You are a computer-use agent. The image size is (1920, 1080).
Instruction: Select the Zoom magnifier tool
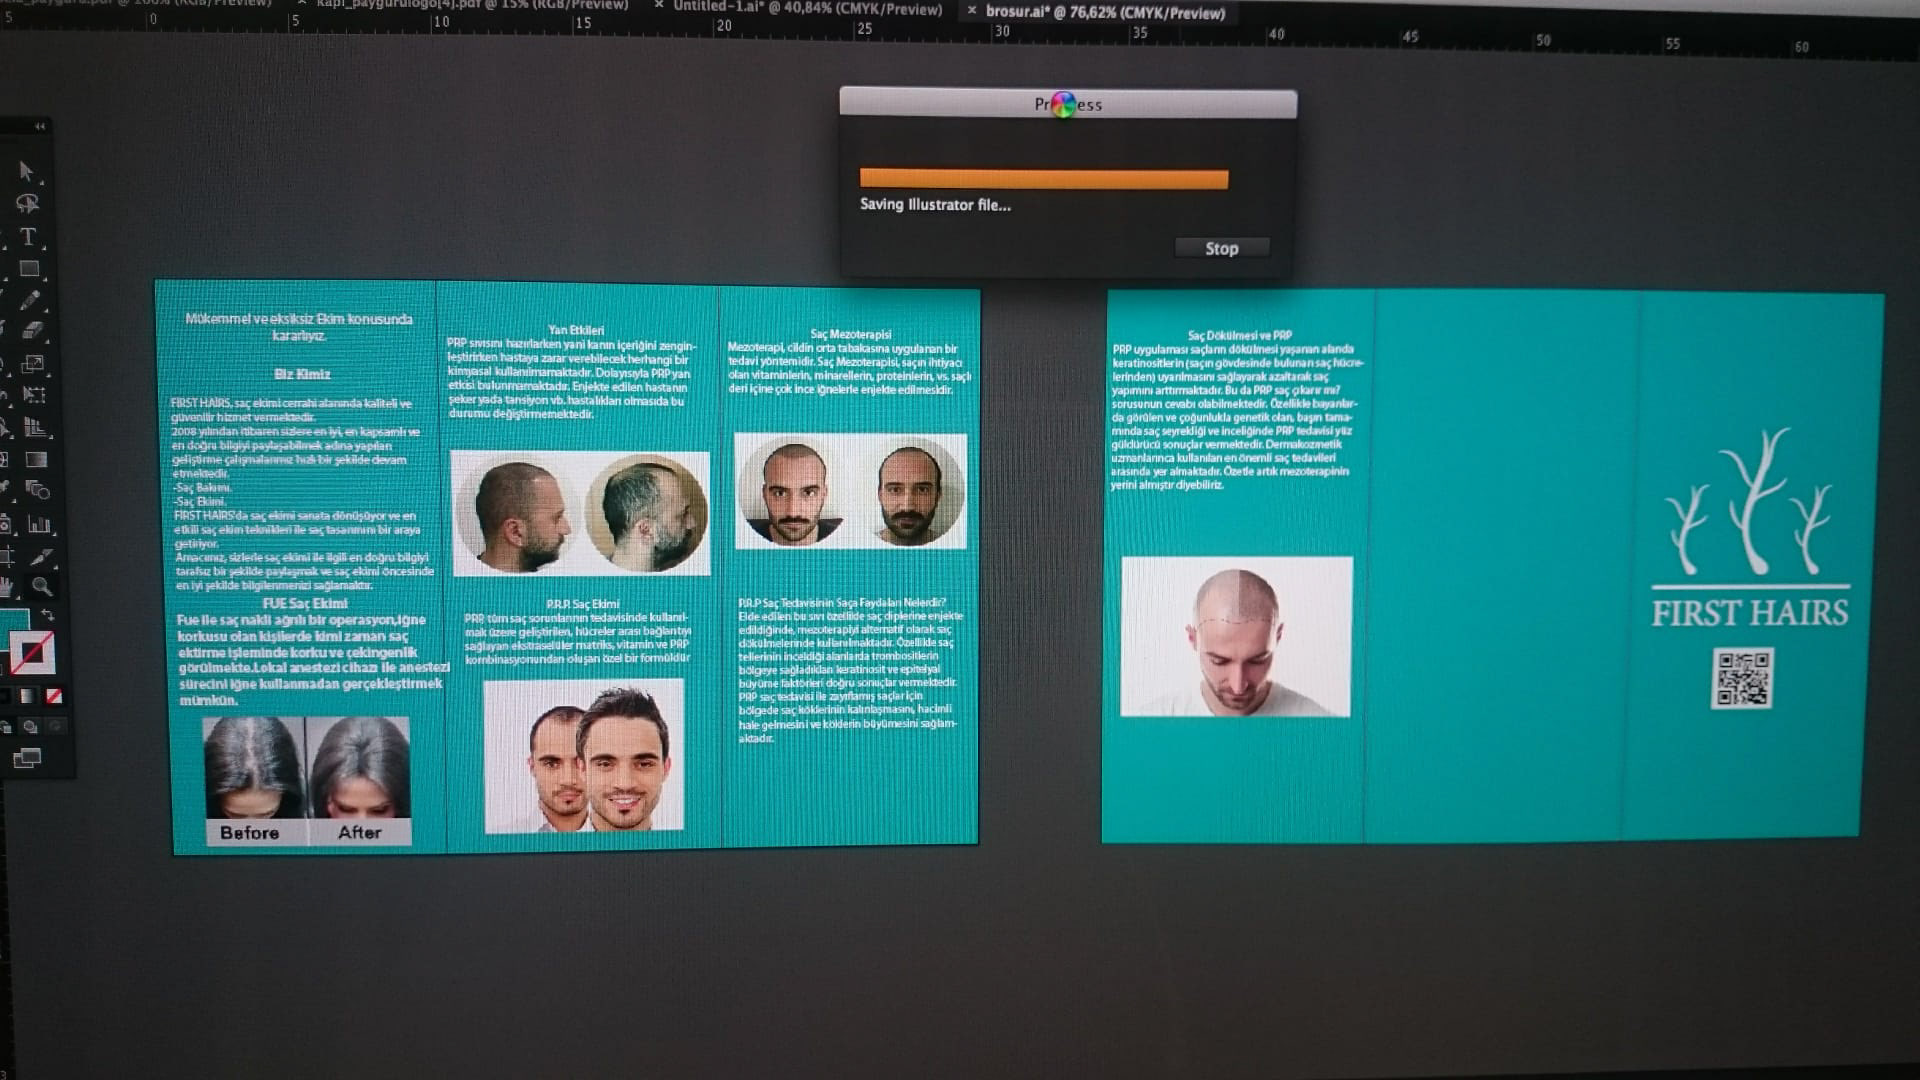point(41,586)
